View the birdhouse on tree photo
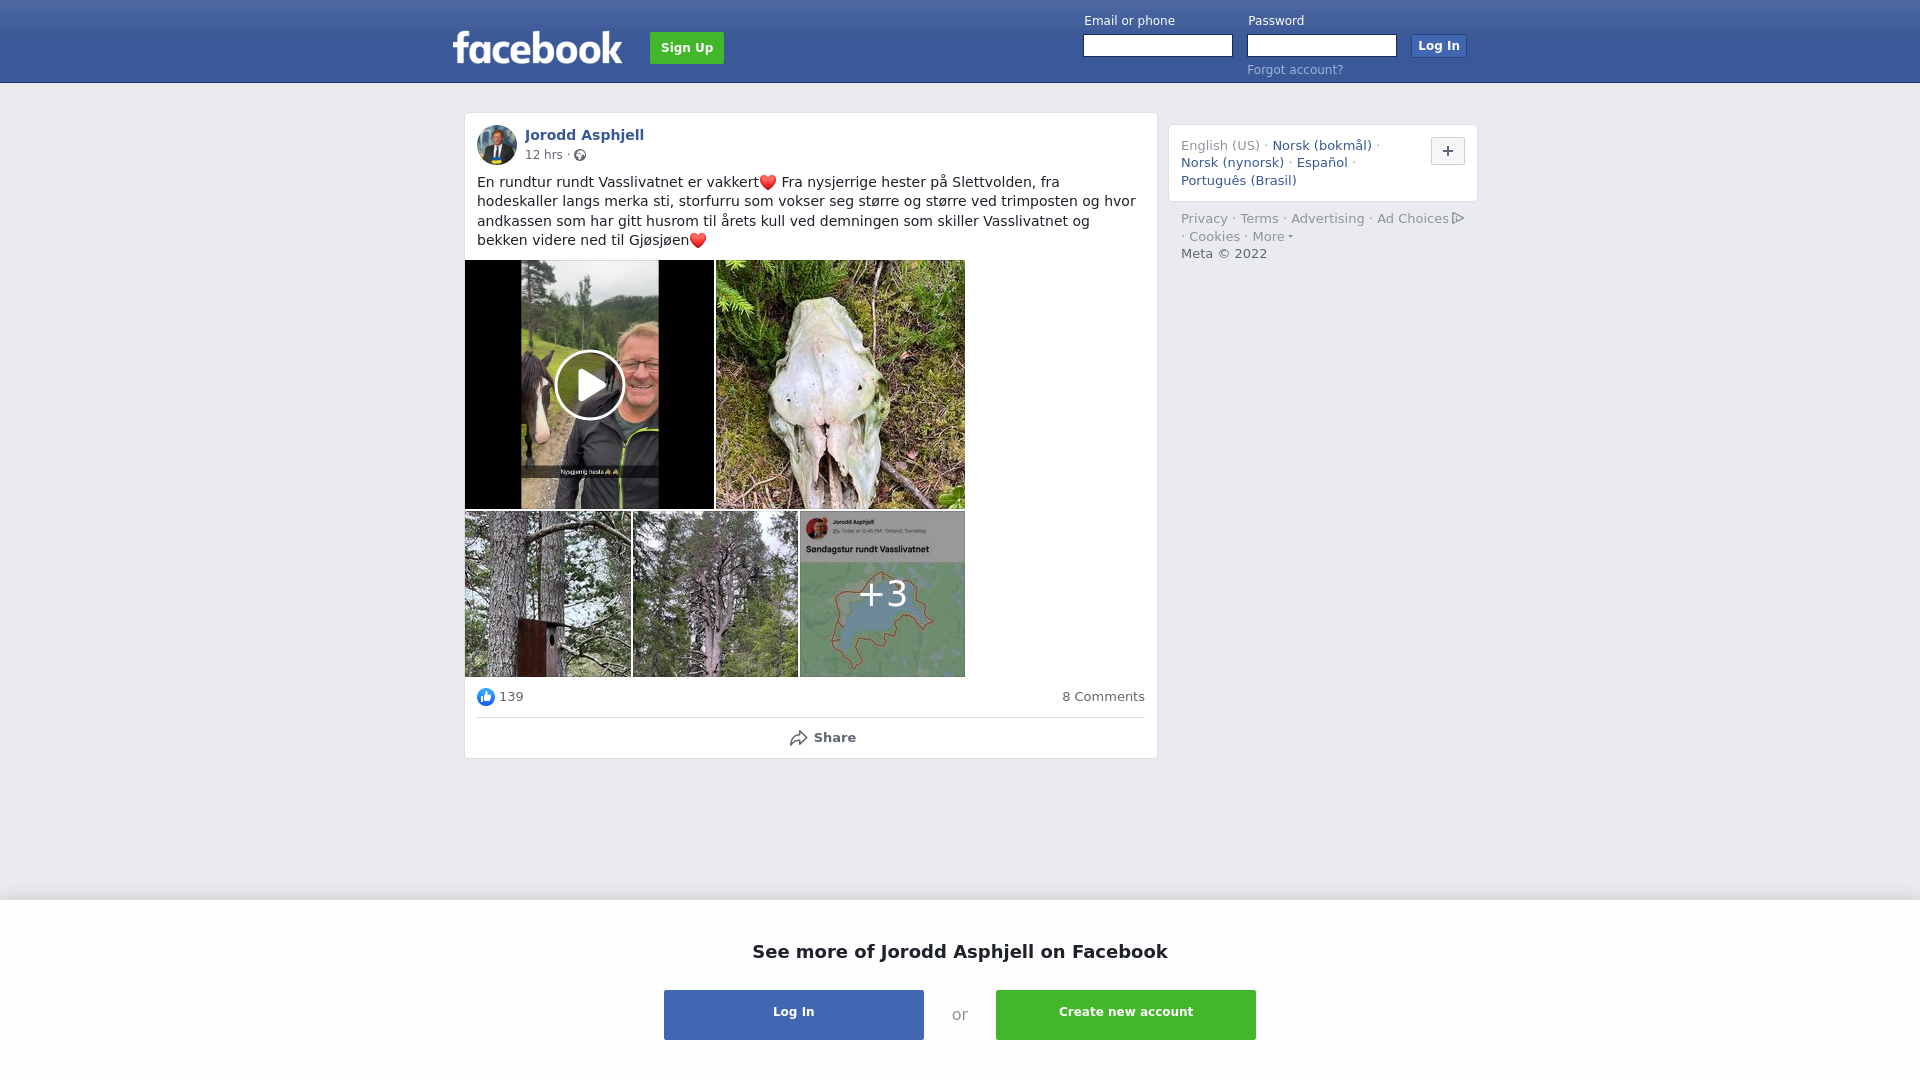The height and width of the screenshot is (1080, 1920). pos(548,594)
